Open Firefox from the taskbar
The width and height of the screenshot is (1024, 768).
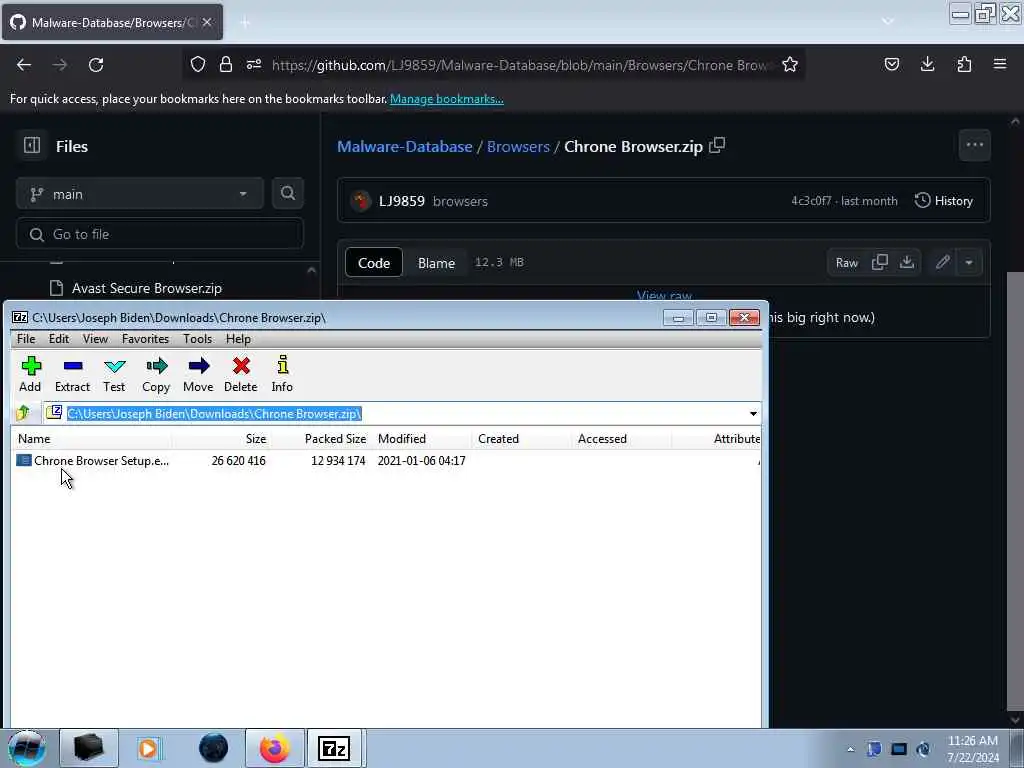(274, 748)
